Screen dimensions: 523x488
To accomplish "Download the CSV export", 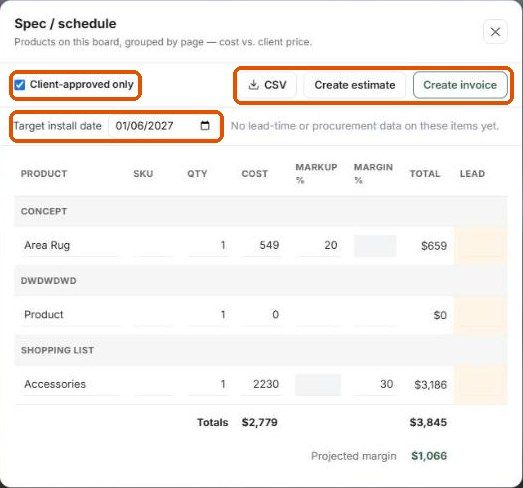I will point(268,85).
